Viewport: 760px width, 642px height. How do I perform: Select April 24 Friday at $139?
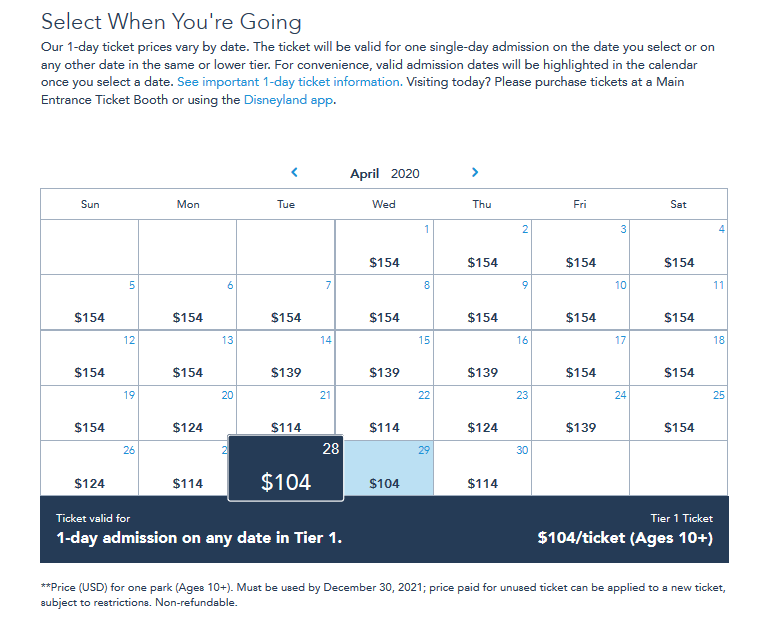(x=581, y=413)
